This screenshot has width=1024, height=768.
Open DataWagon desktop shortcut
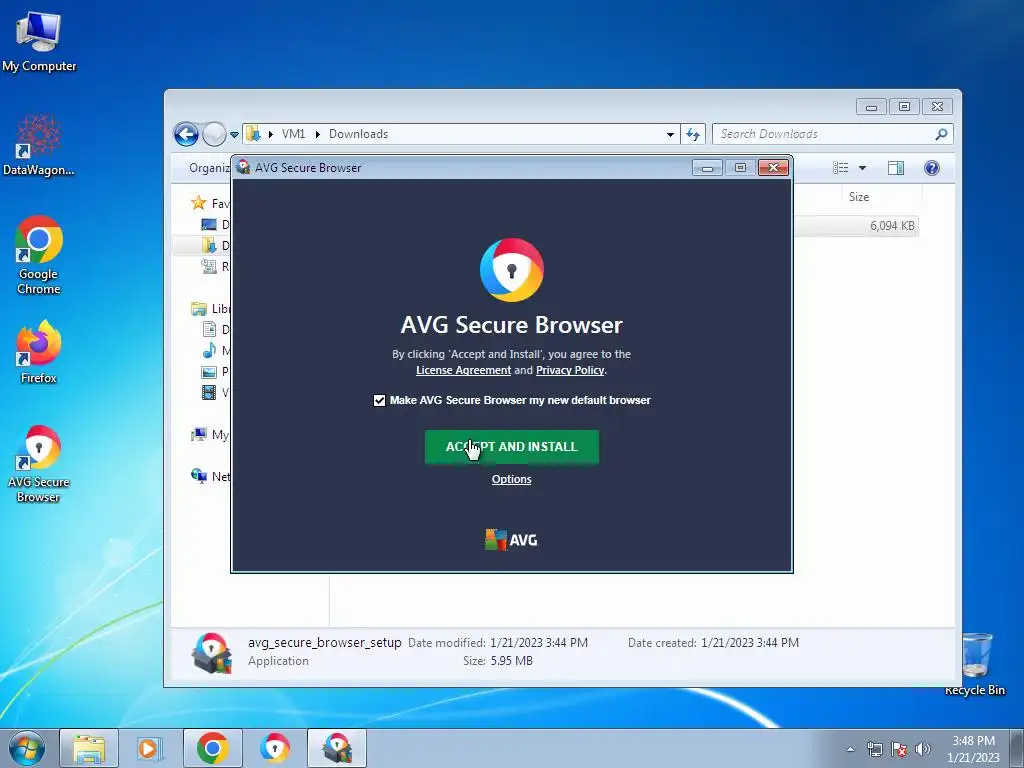39,145
